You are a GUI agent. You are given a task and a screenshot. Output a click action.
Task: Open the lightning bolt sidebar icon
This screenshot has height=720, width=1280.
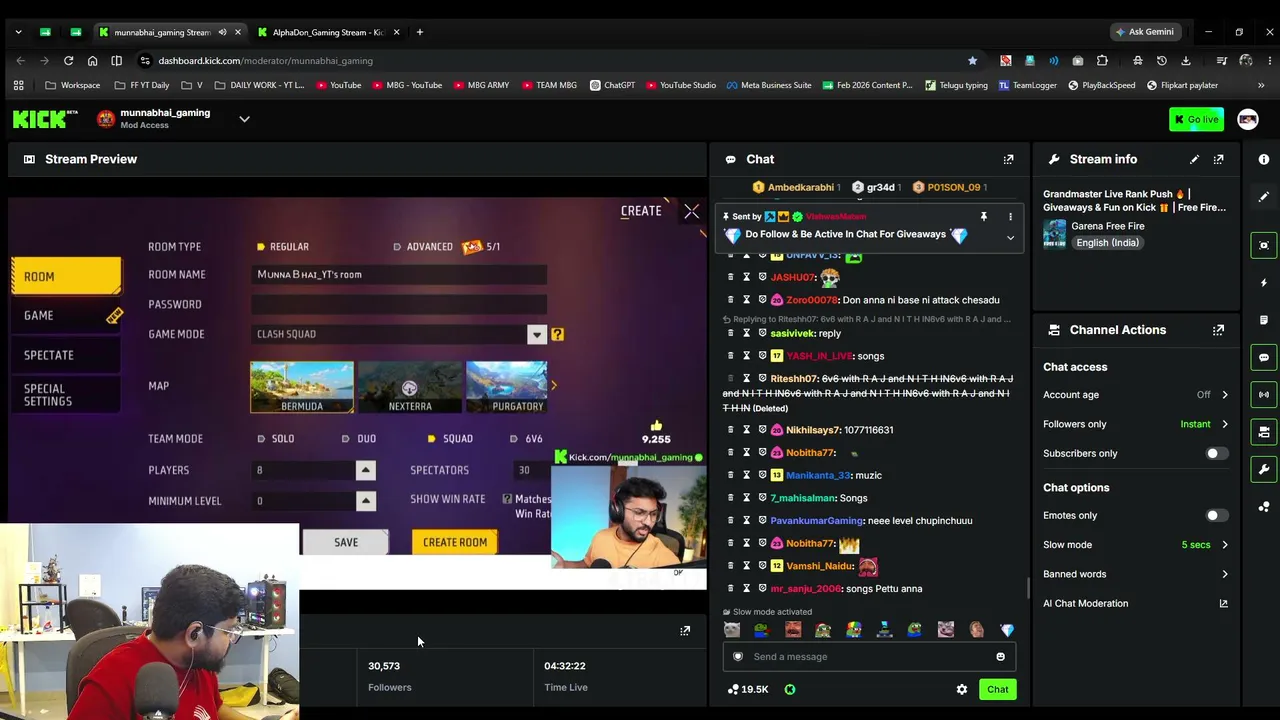1264,283
